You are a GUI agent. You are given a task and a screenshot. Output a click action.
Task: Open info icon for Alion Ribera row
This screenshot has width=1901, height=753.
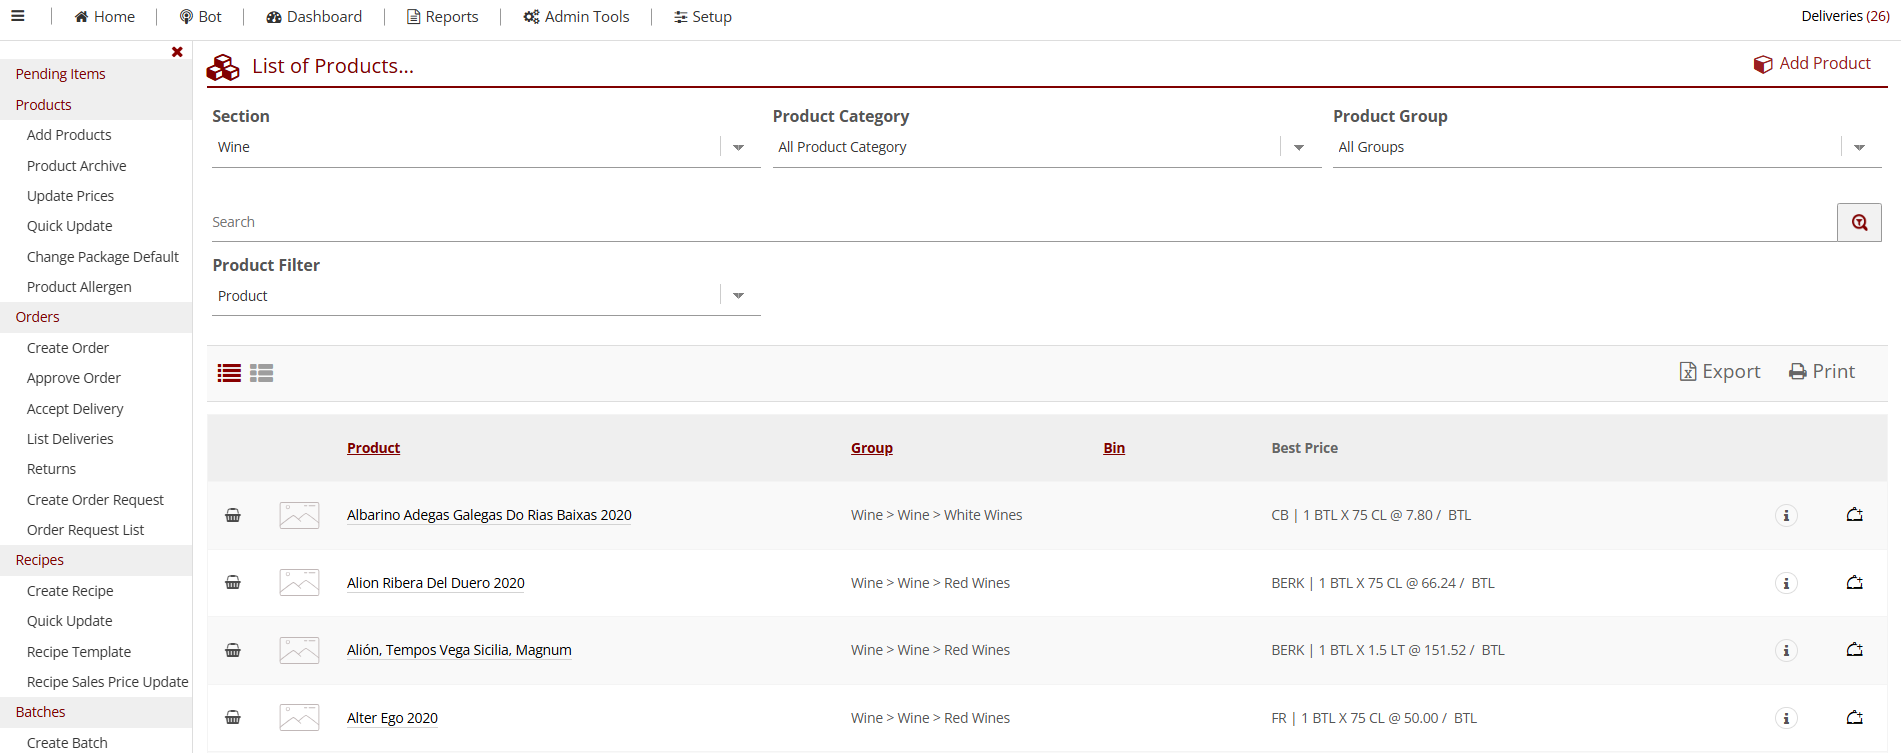(1786, 583)
